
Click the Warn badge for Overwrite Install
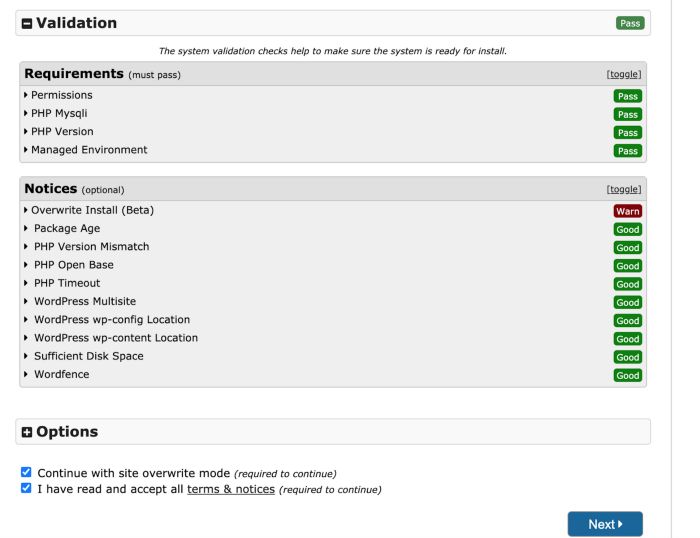628,211
